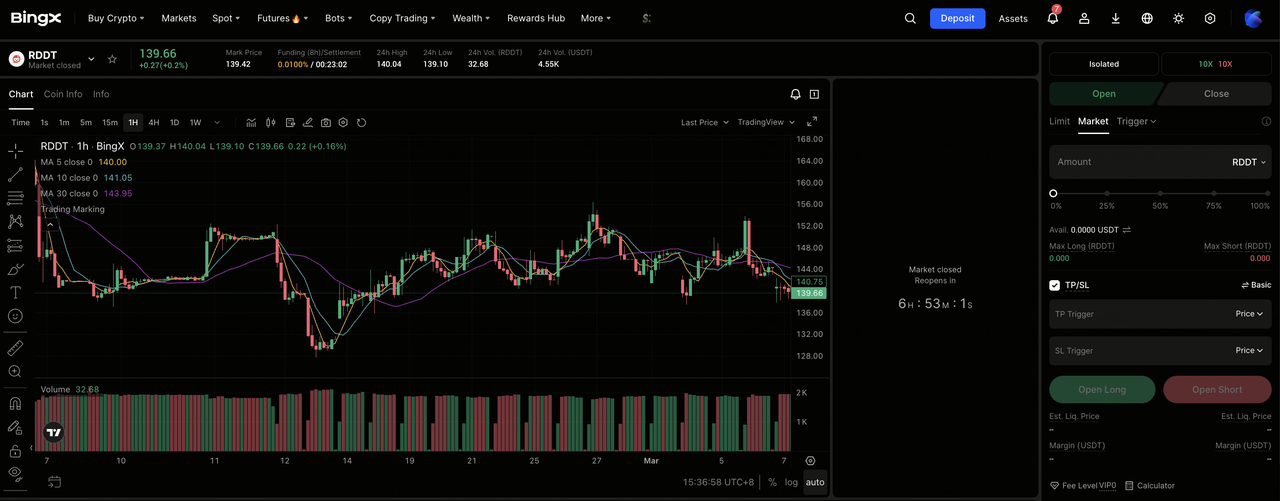Viewport: 1280px width, 501px height.
Task: Select the text annotation tool
Action: pos(15,292)
